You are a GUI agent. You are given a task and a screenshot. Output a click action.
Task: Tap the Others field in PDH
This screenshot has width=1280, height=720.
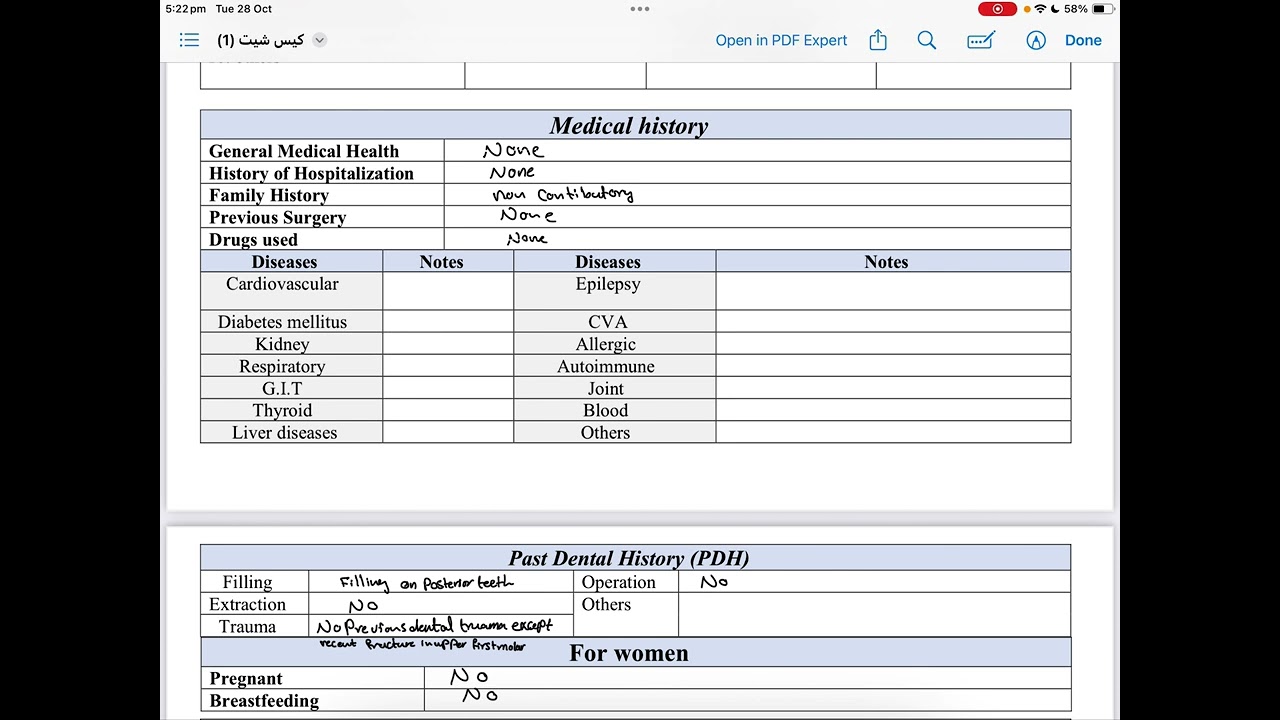[x=874, y=614]
